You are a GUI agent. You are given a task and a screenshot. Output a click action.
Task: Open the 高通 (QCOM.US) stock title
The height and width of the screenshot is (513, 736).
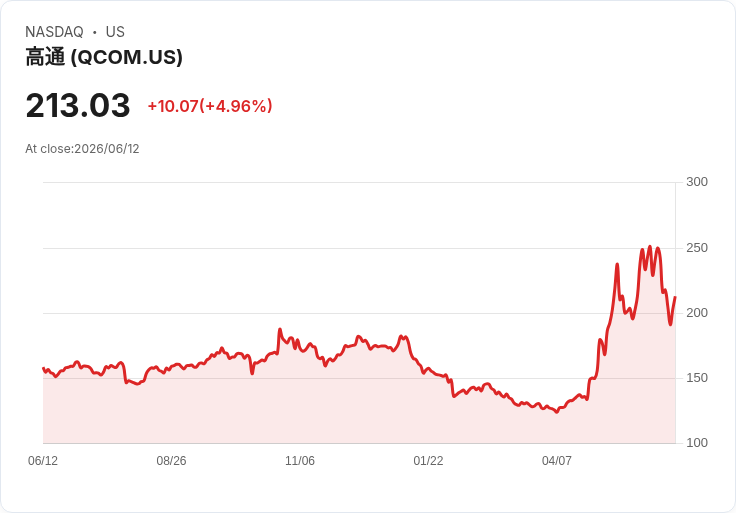coord(104,57)
